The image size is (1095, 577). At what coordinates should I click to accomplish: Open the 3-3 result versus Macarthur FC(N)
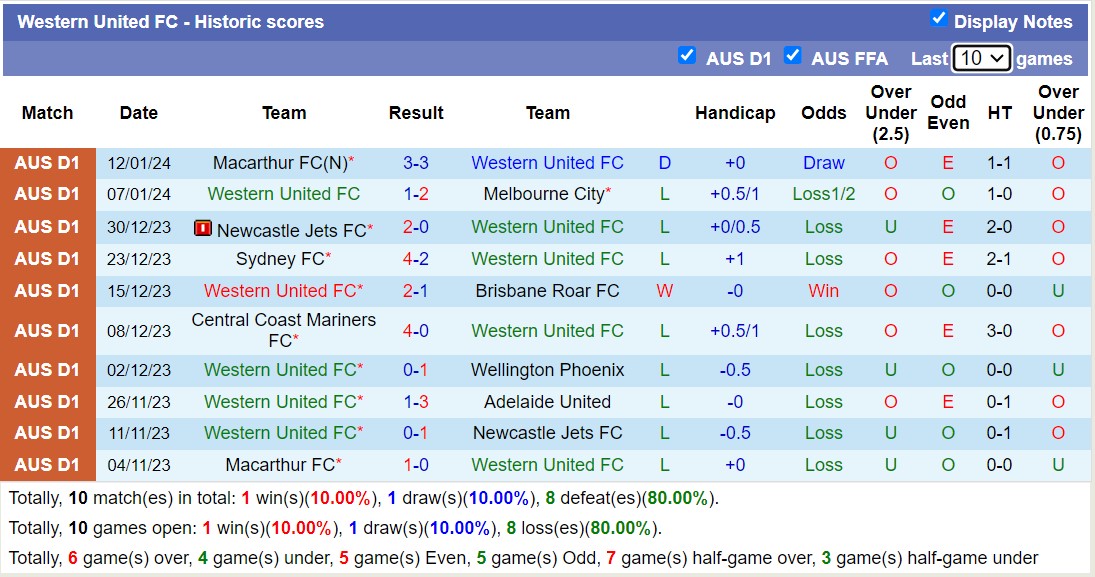(416, 163)
